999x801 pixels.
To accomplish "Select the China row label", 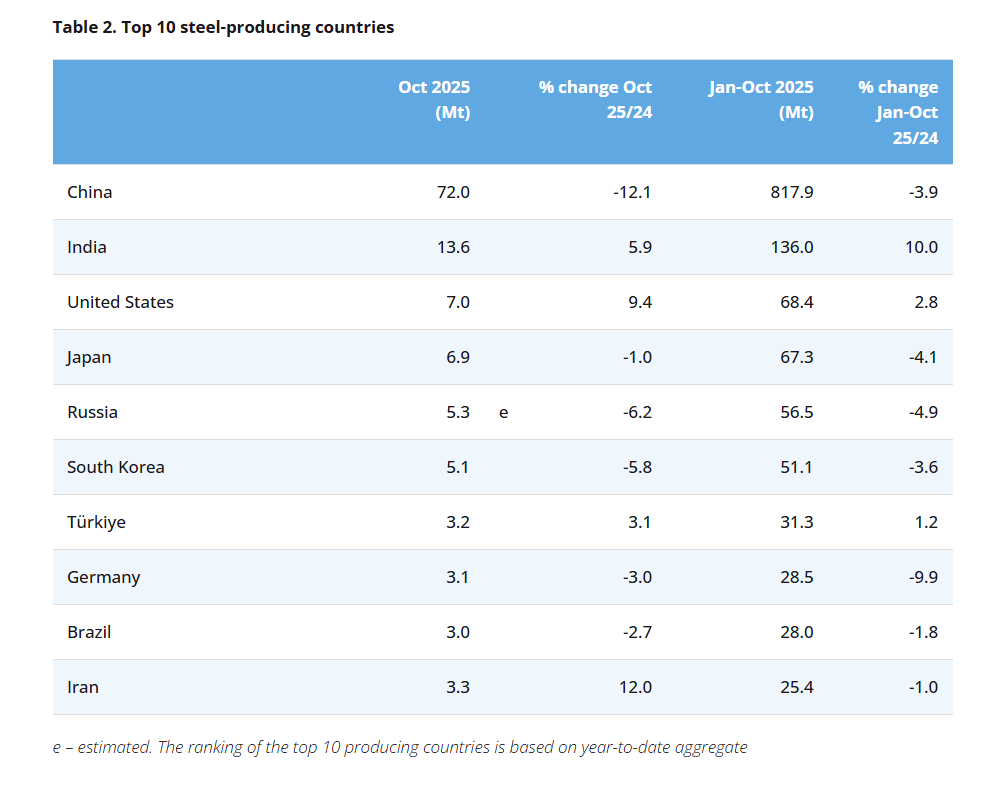I will click(x=90, y=192).
